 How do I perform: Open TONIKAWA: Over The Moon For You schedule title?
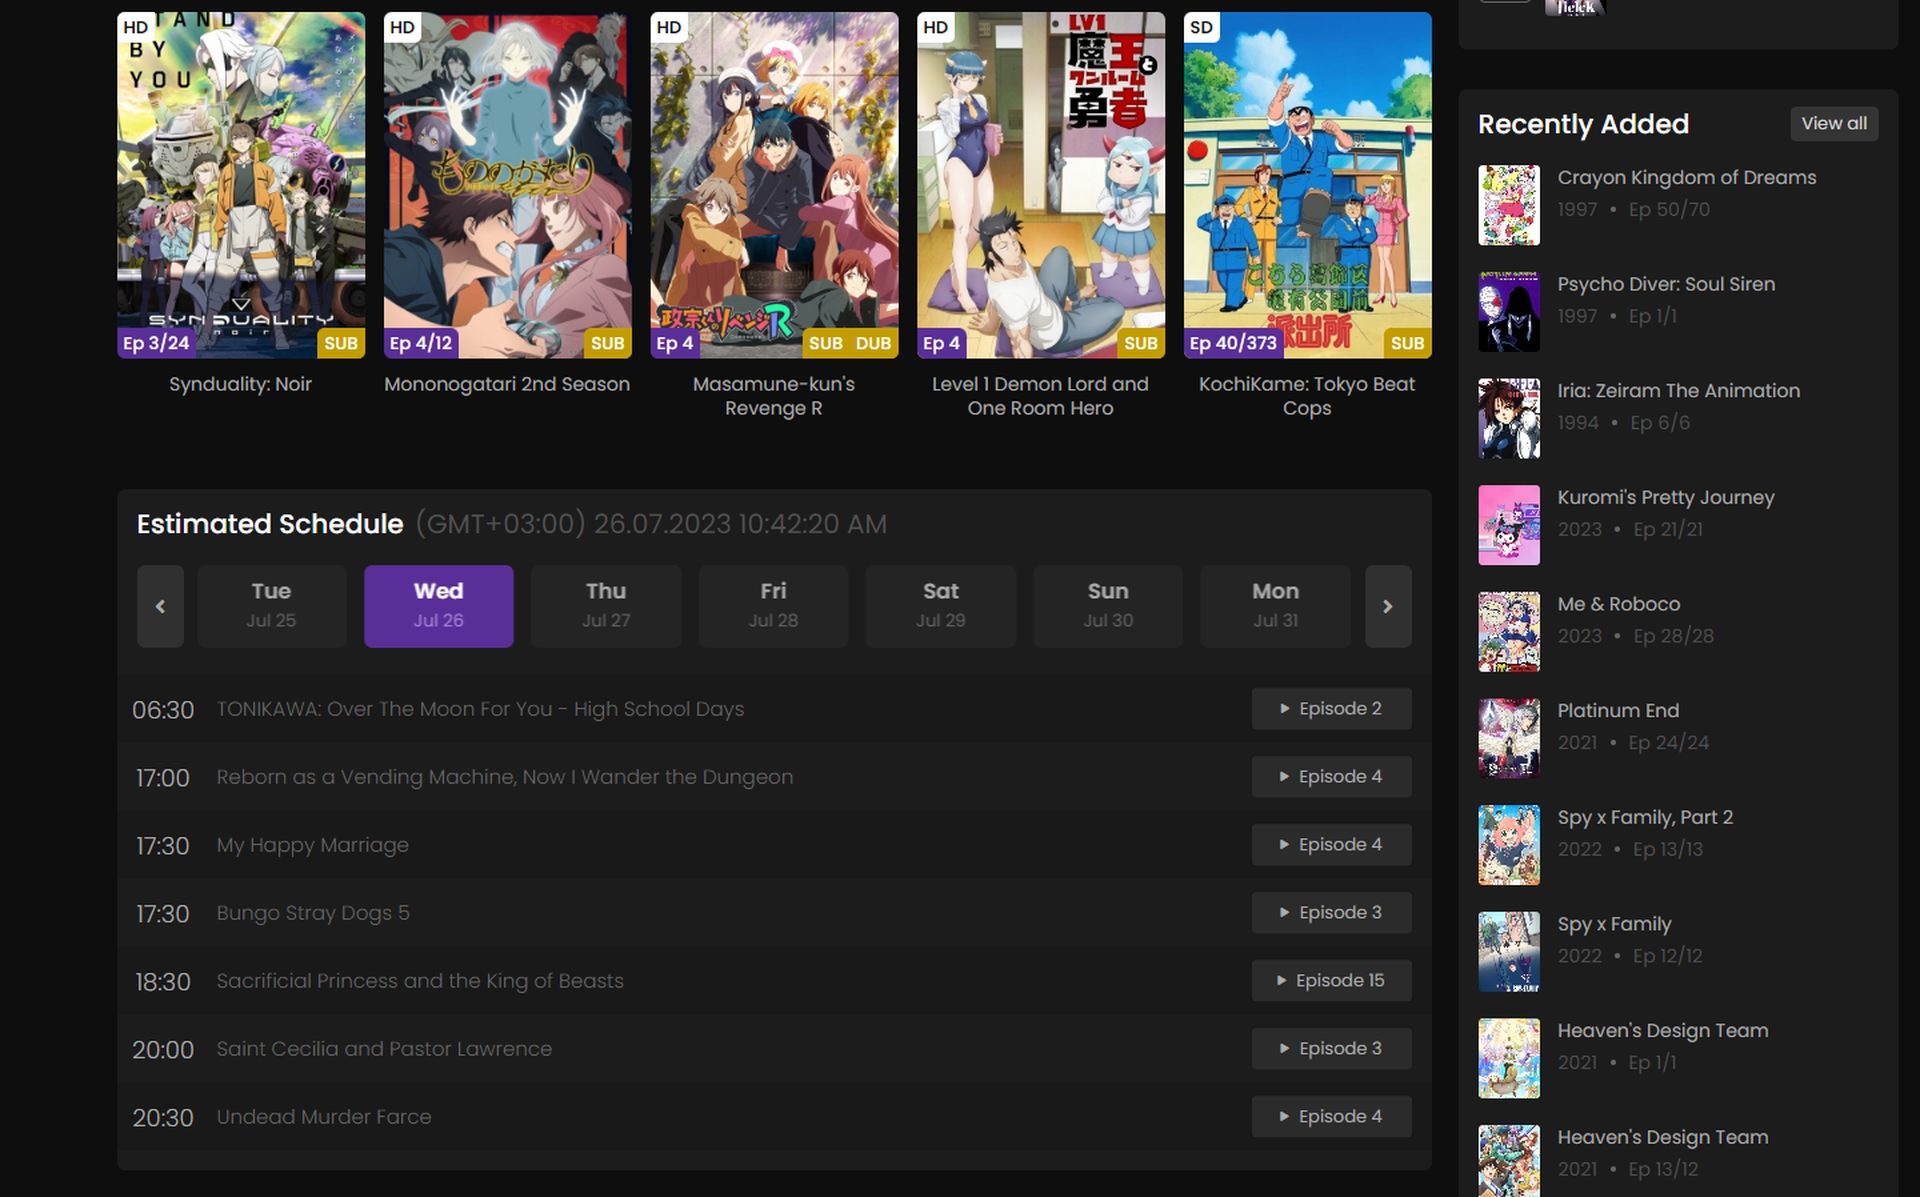tap(480, 709)
